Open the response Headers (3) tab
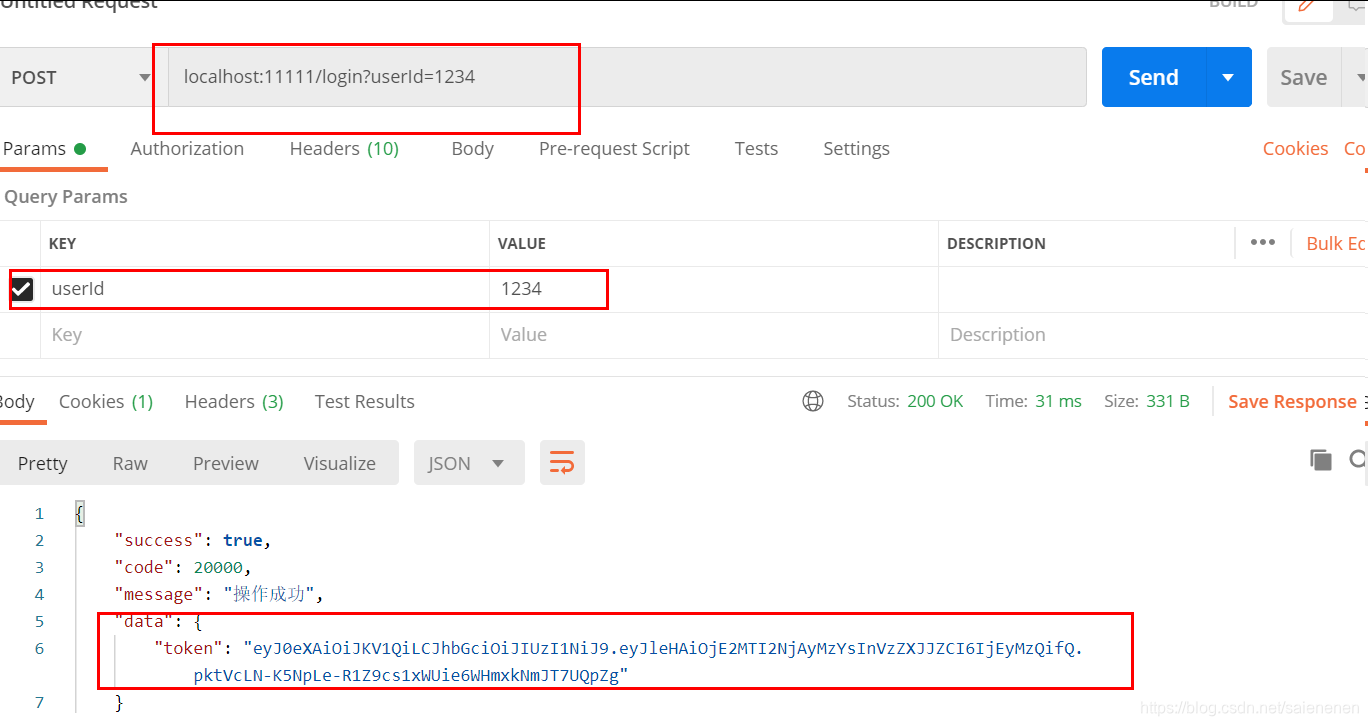 (234, 402)
